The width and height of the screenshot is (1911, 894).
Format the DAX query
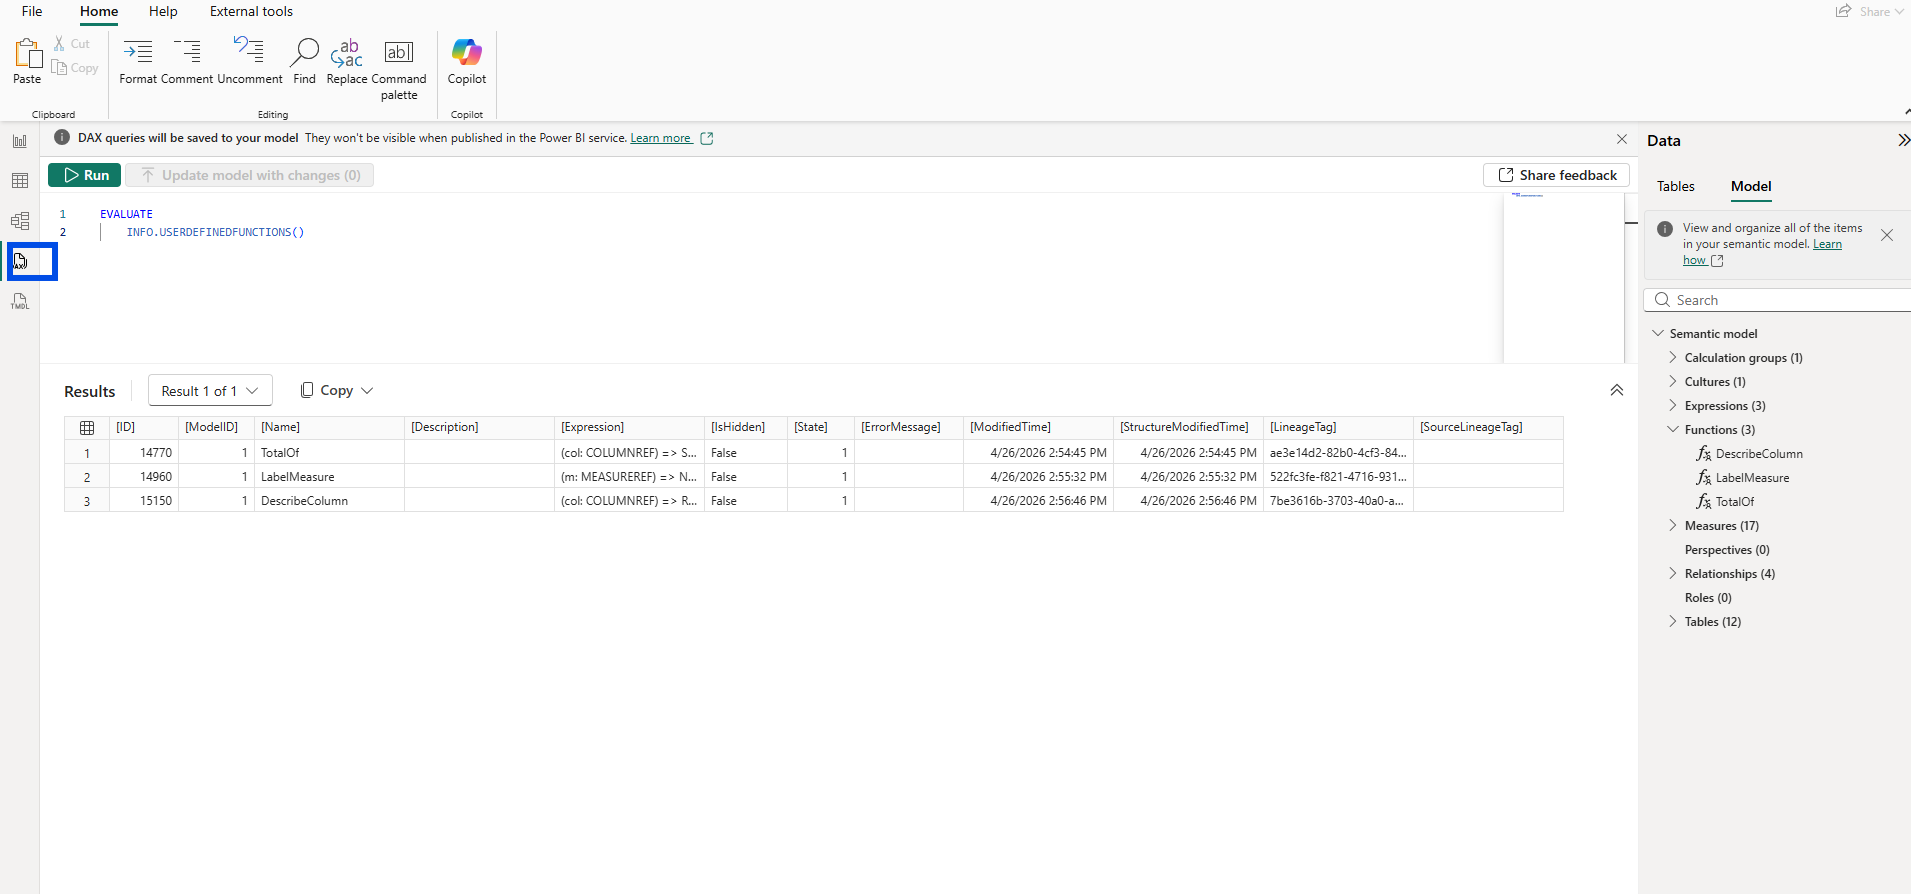[x=138, y=62]
